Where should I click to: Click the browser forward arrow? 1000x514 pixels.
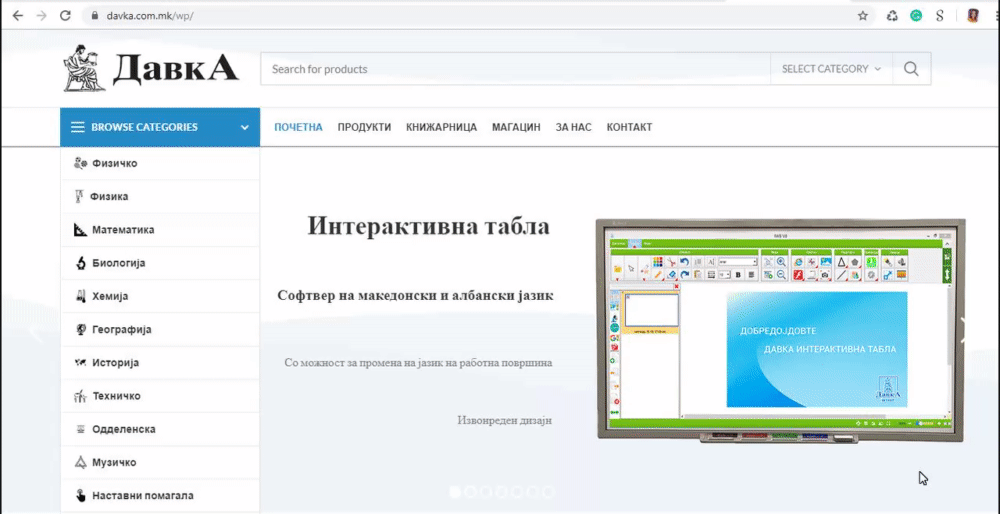(x=41, y=16)
